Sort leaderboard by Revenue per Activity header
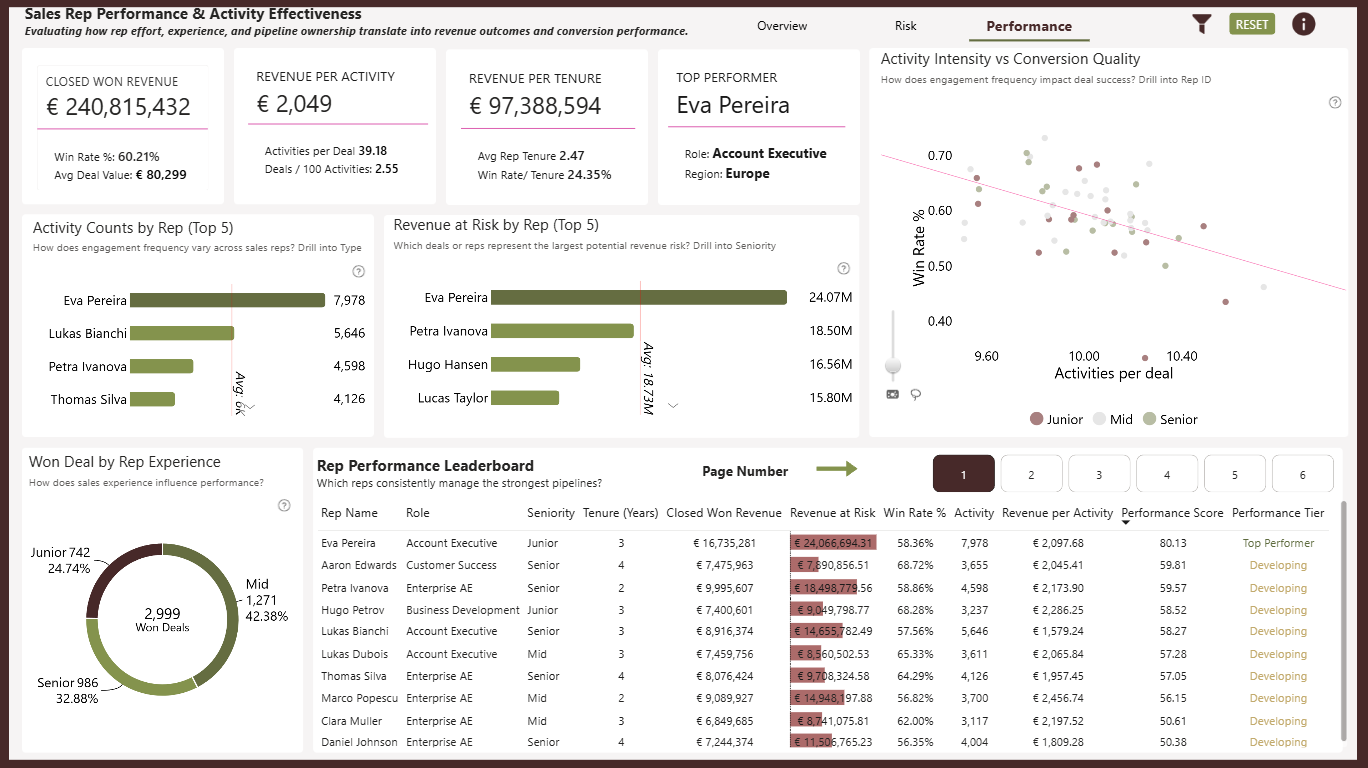Viewport: 1368px width, 768px height. (x=1057, y=513)
